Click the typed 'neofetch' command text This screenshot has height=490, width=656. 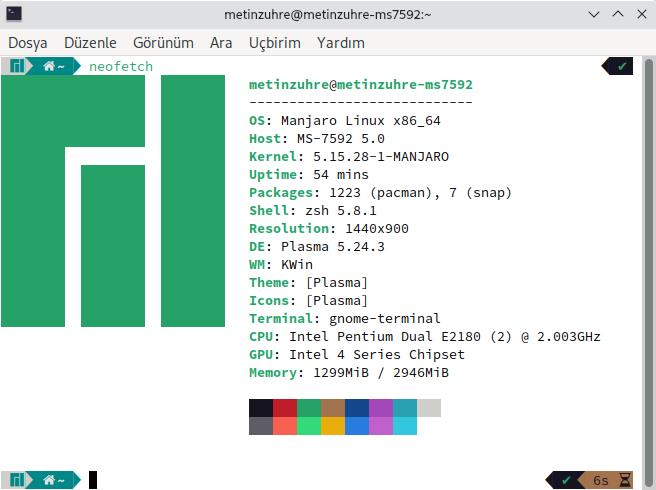pyautogui.click(x=121, y=67)
